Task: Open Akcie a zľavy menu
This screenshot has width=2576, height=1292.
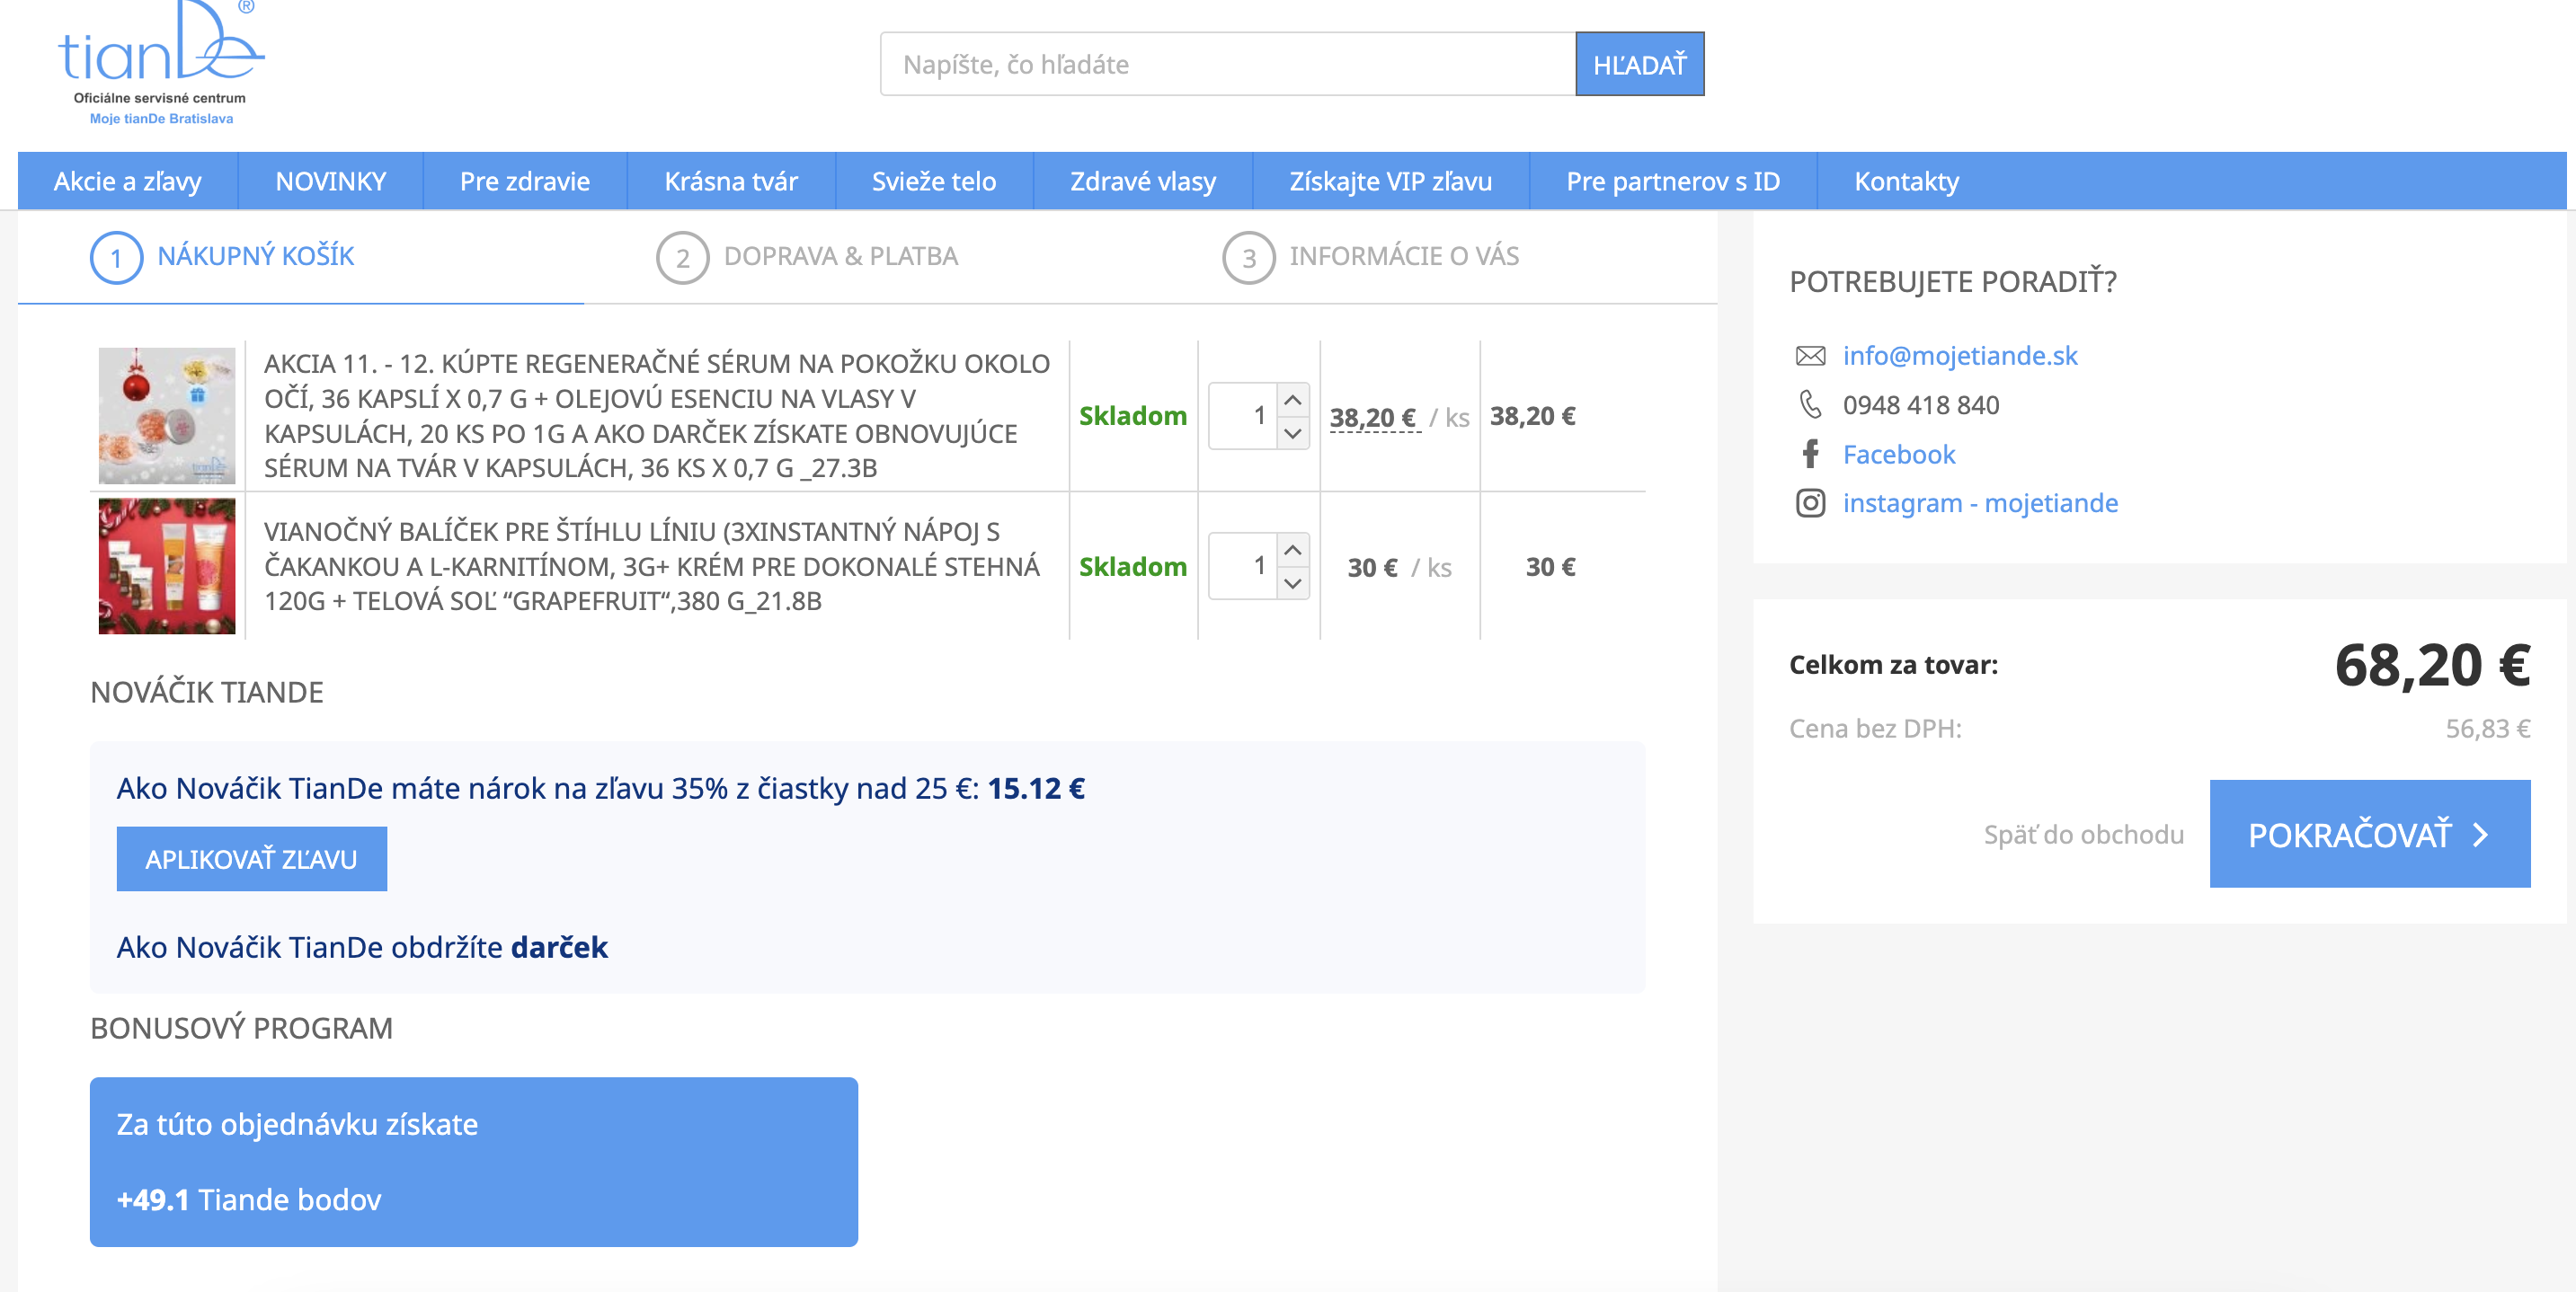Action: [128, 181]
